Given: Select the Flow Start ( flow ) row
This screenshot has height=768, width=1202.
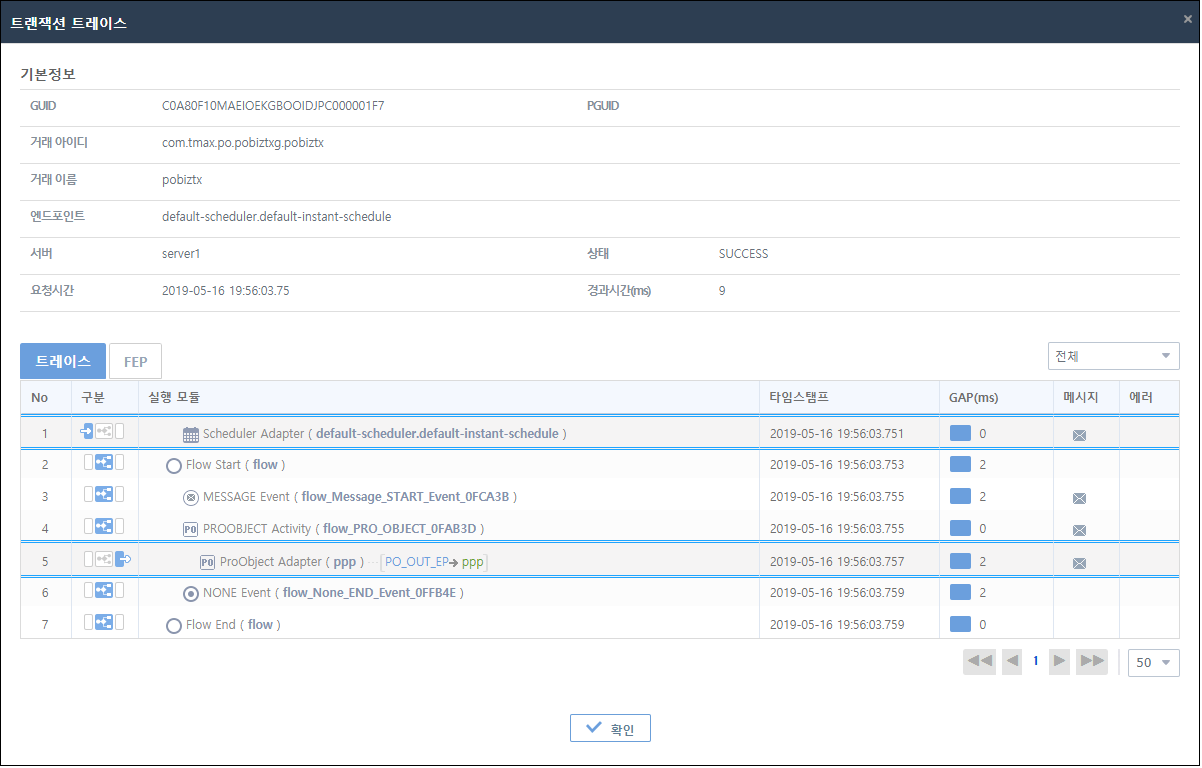Looking at the screenshot, I should tap(233, 465).
